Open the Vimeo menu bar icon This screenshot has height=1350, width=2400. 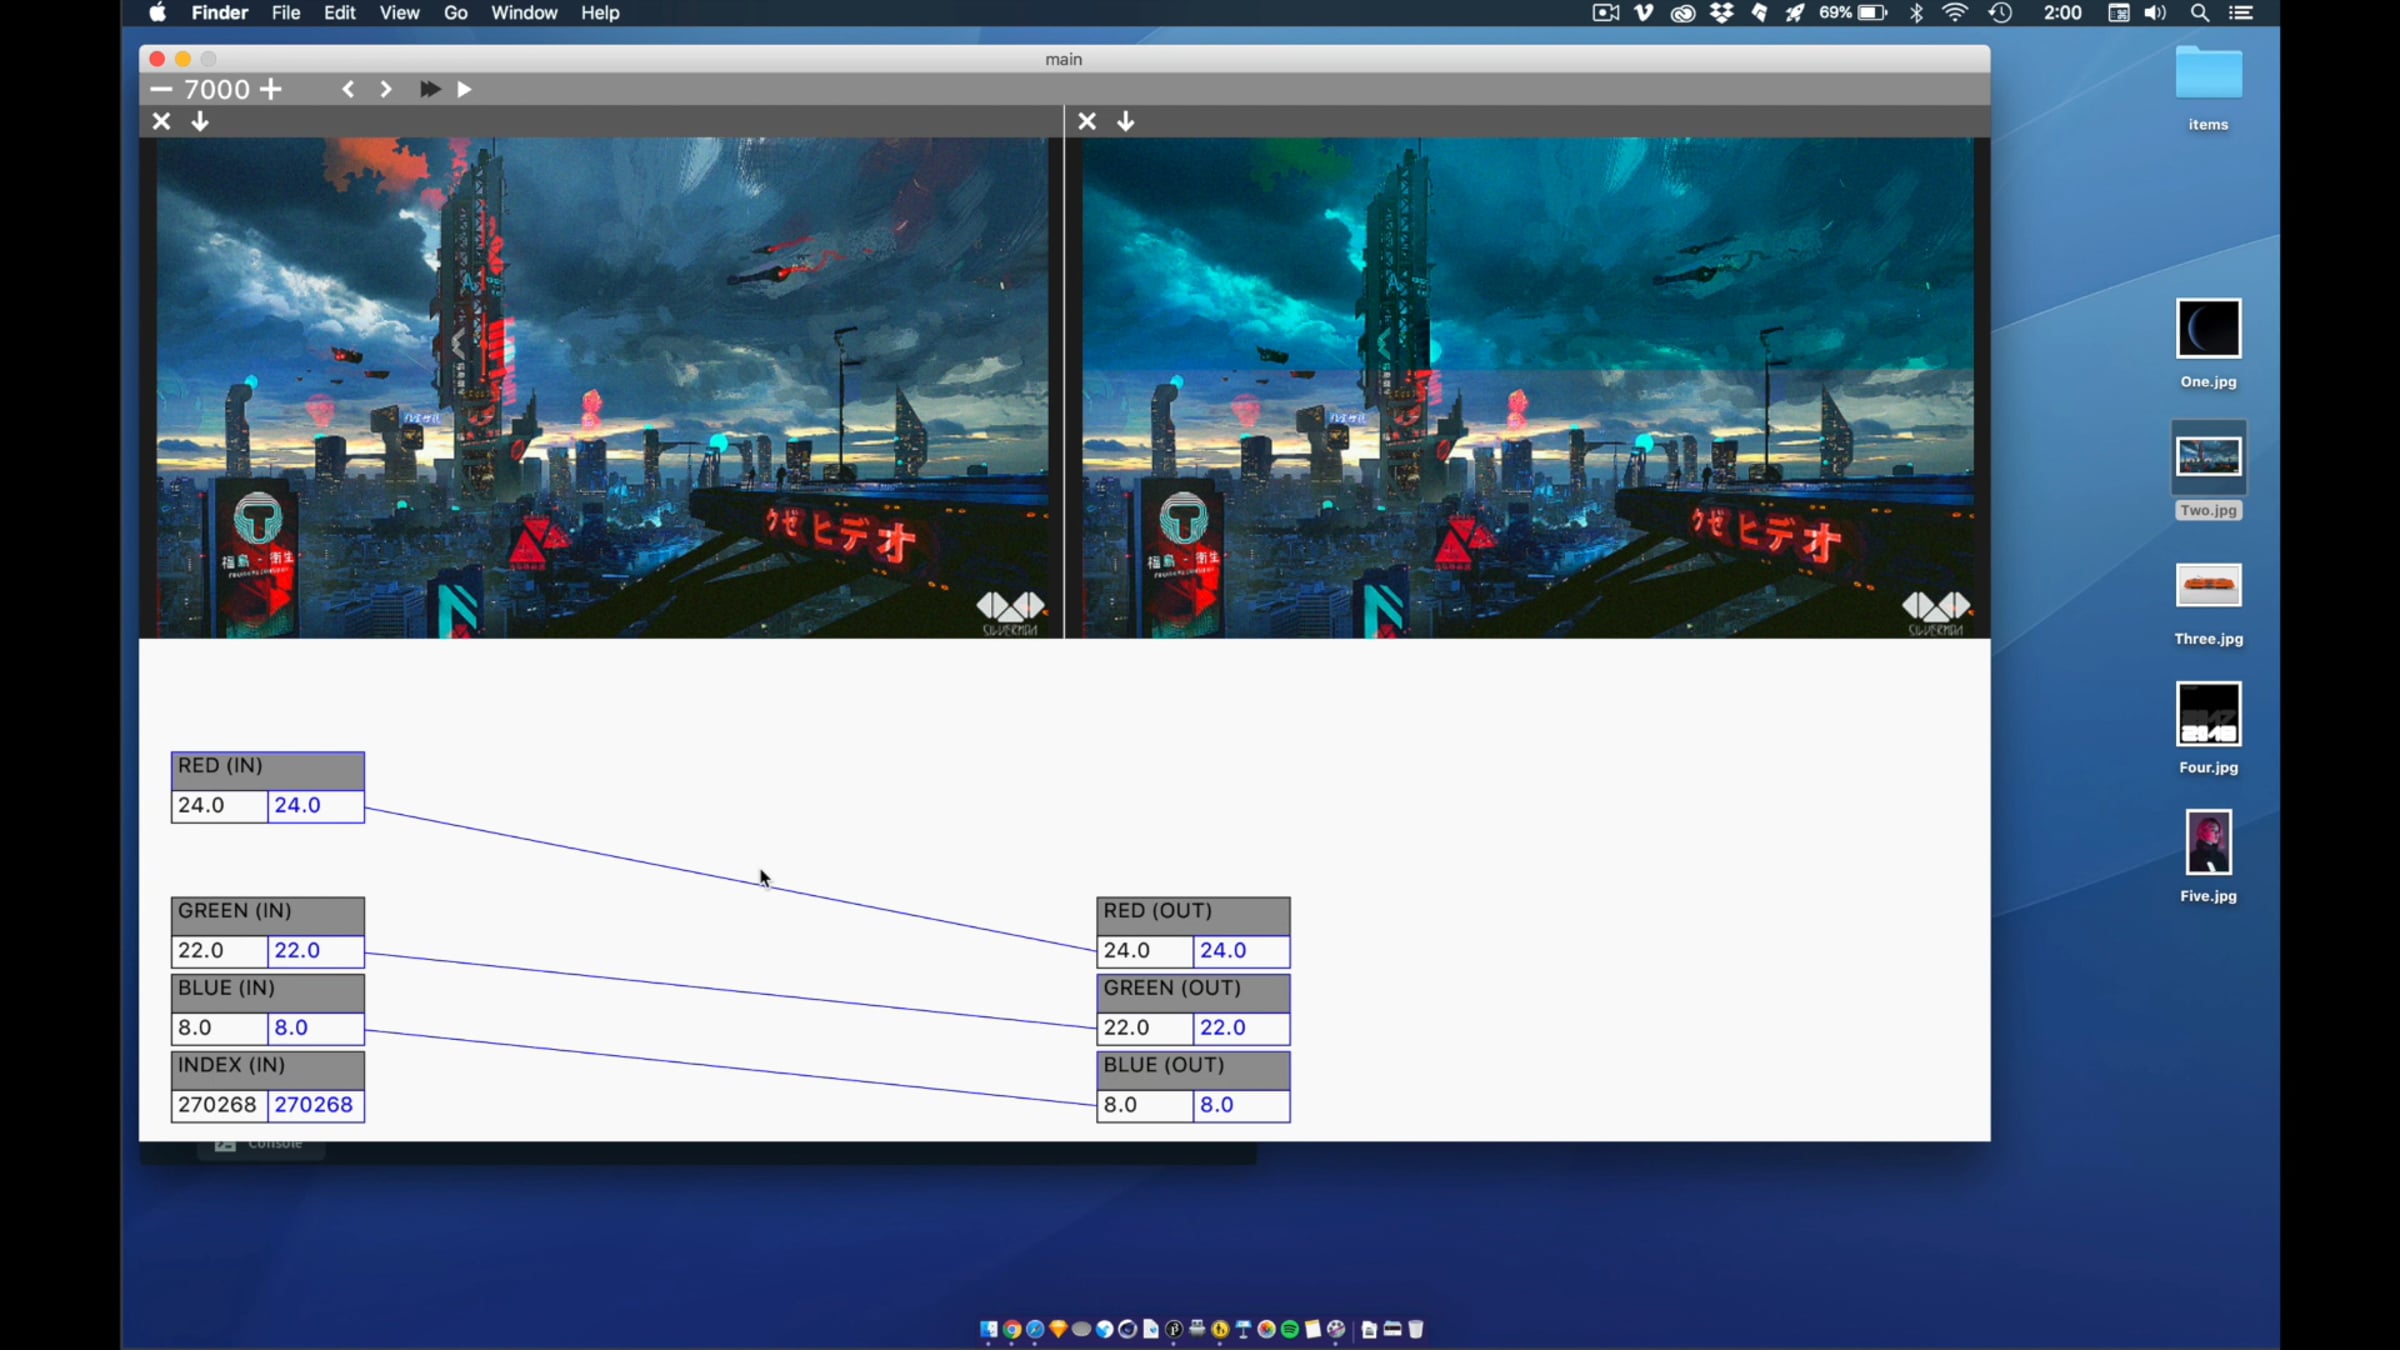1644,13
